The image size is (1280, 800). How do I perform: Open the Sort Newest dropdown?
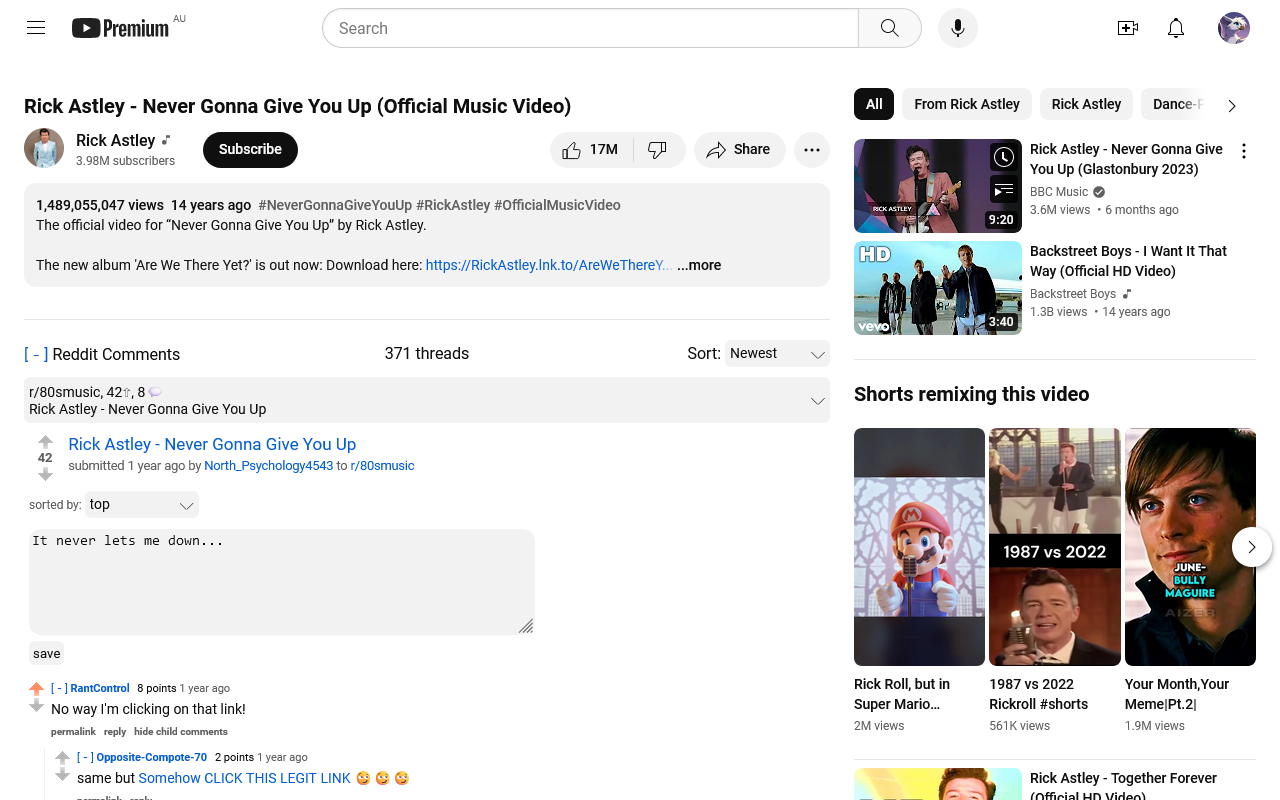point(777,354)
